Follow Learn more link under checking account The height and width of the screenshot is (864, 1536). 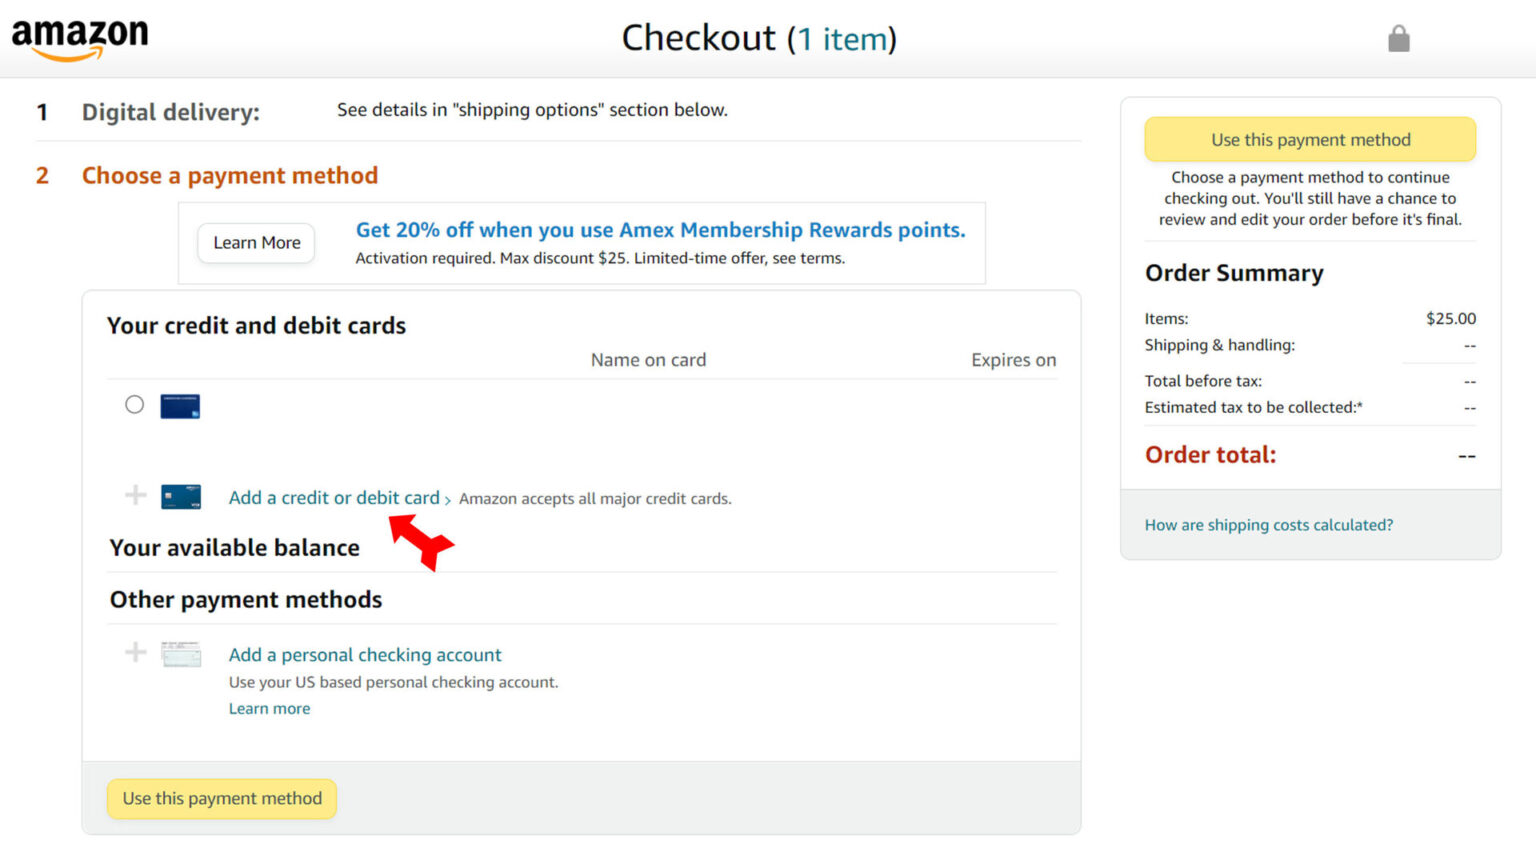tap(269, 709)
